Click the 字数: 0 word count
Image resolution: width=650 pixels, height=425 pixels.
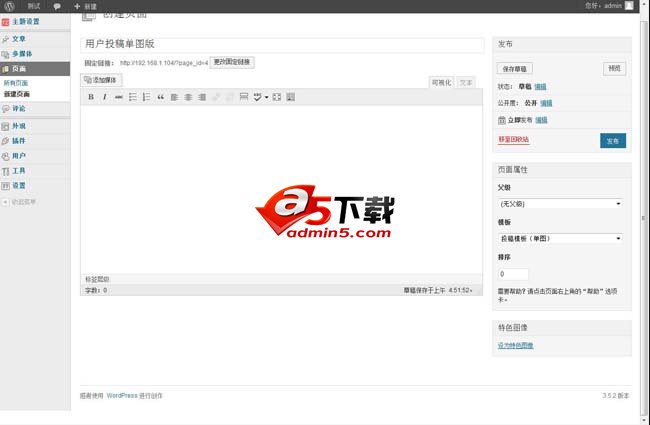coord(96,290)
